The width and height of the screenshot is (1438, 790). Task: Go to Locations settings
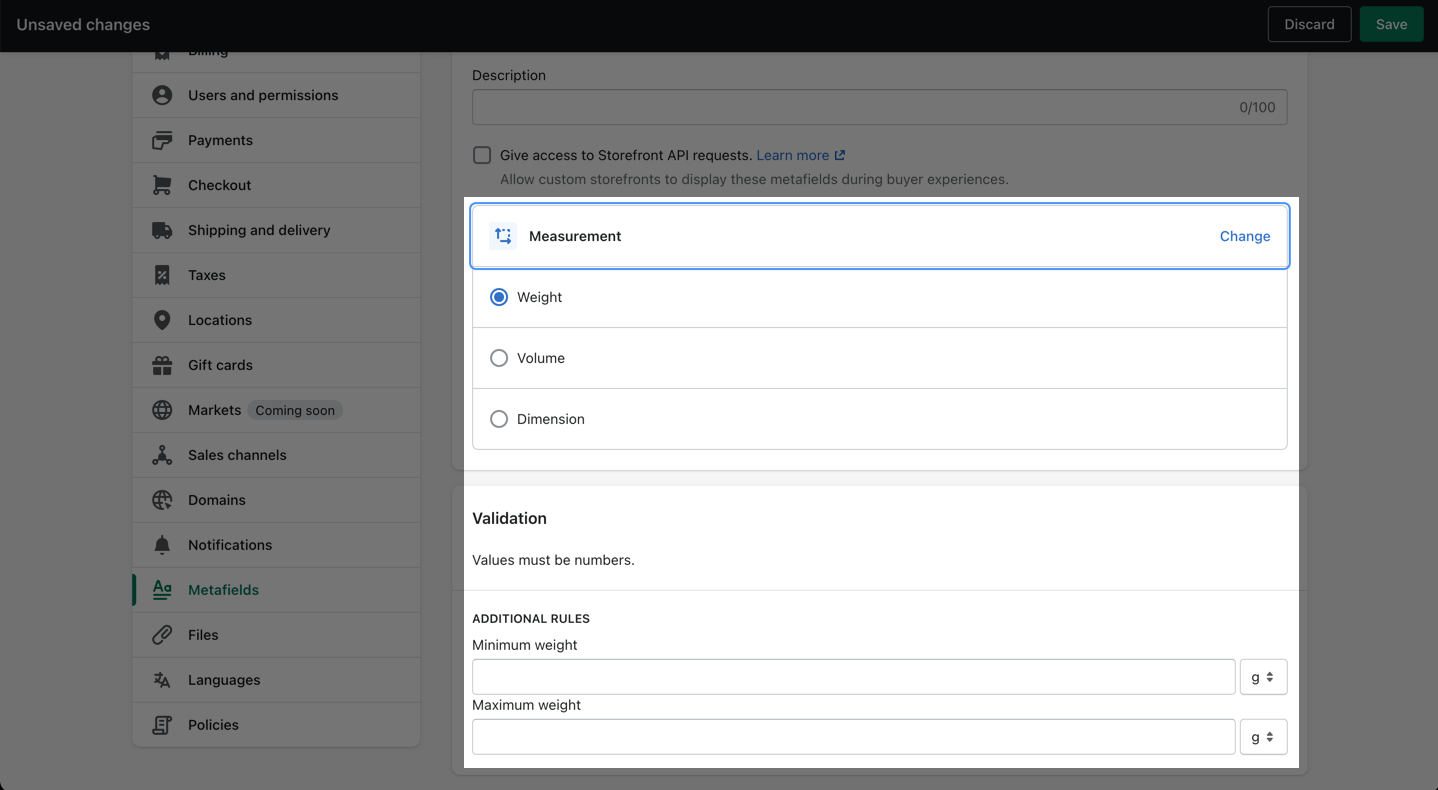pyautogui.click(x=276, y=320)
